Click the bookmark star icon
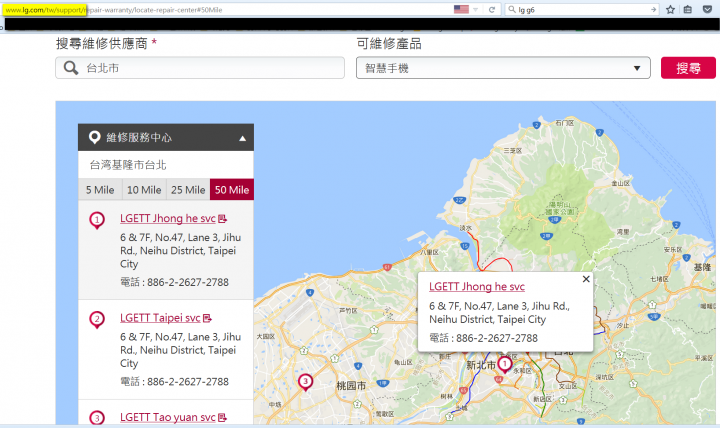Screen dimensions: 720x428 (670, 10)
